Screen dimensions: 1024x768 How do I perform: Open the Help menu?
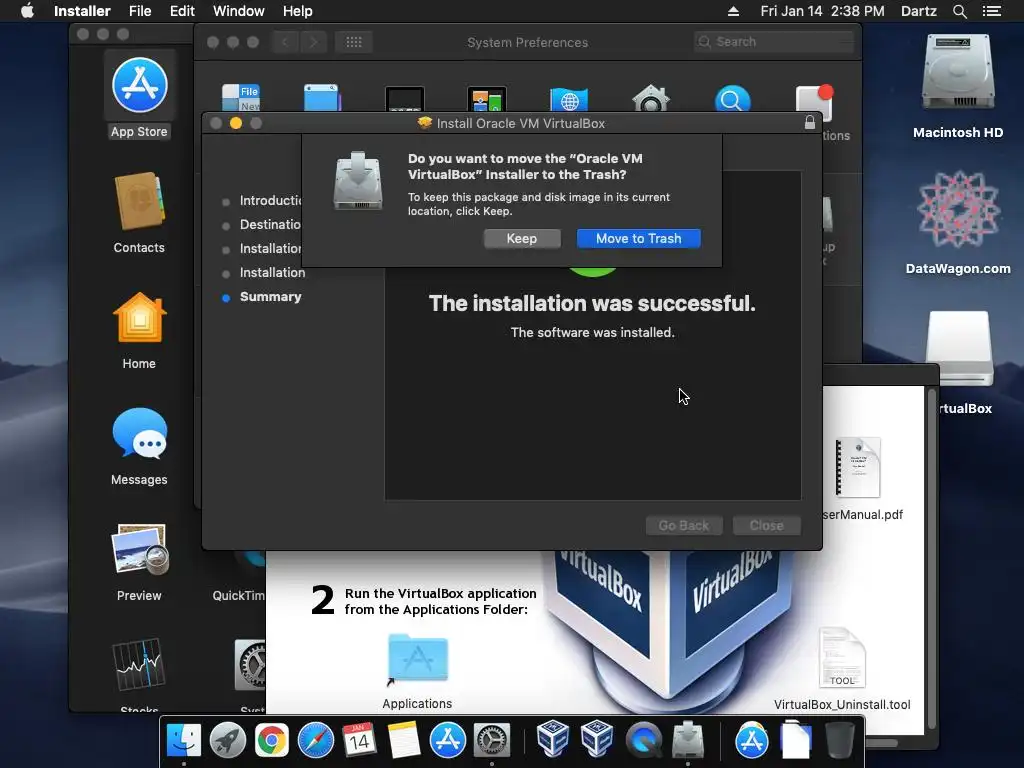[x=297, y=11]
